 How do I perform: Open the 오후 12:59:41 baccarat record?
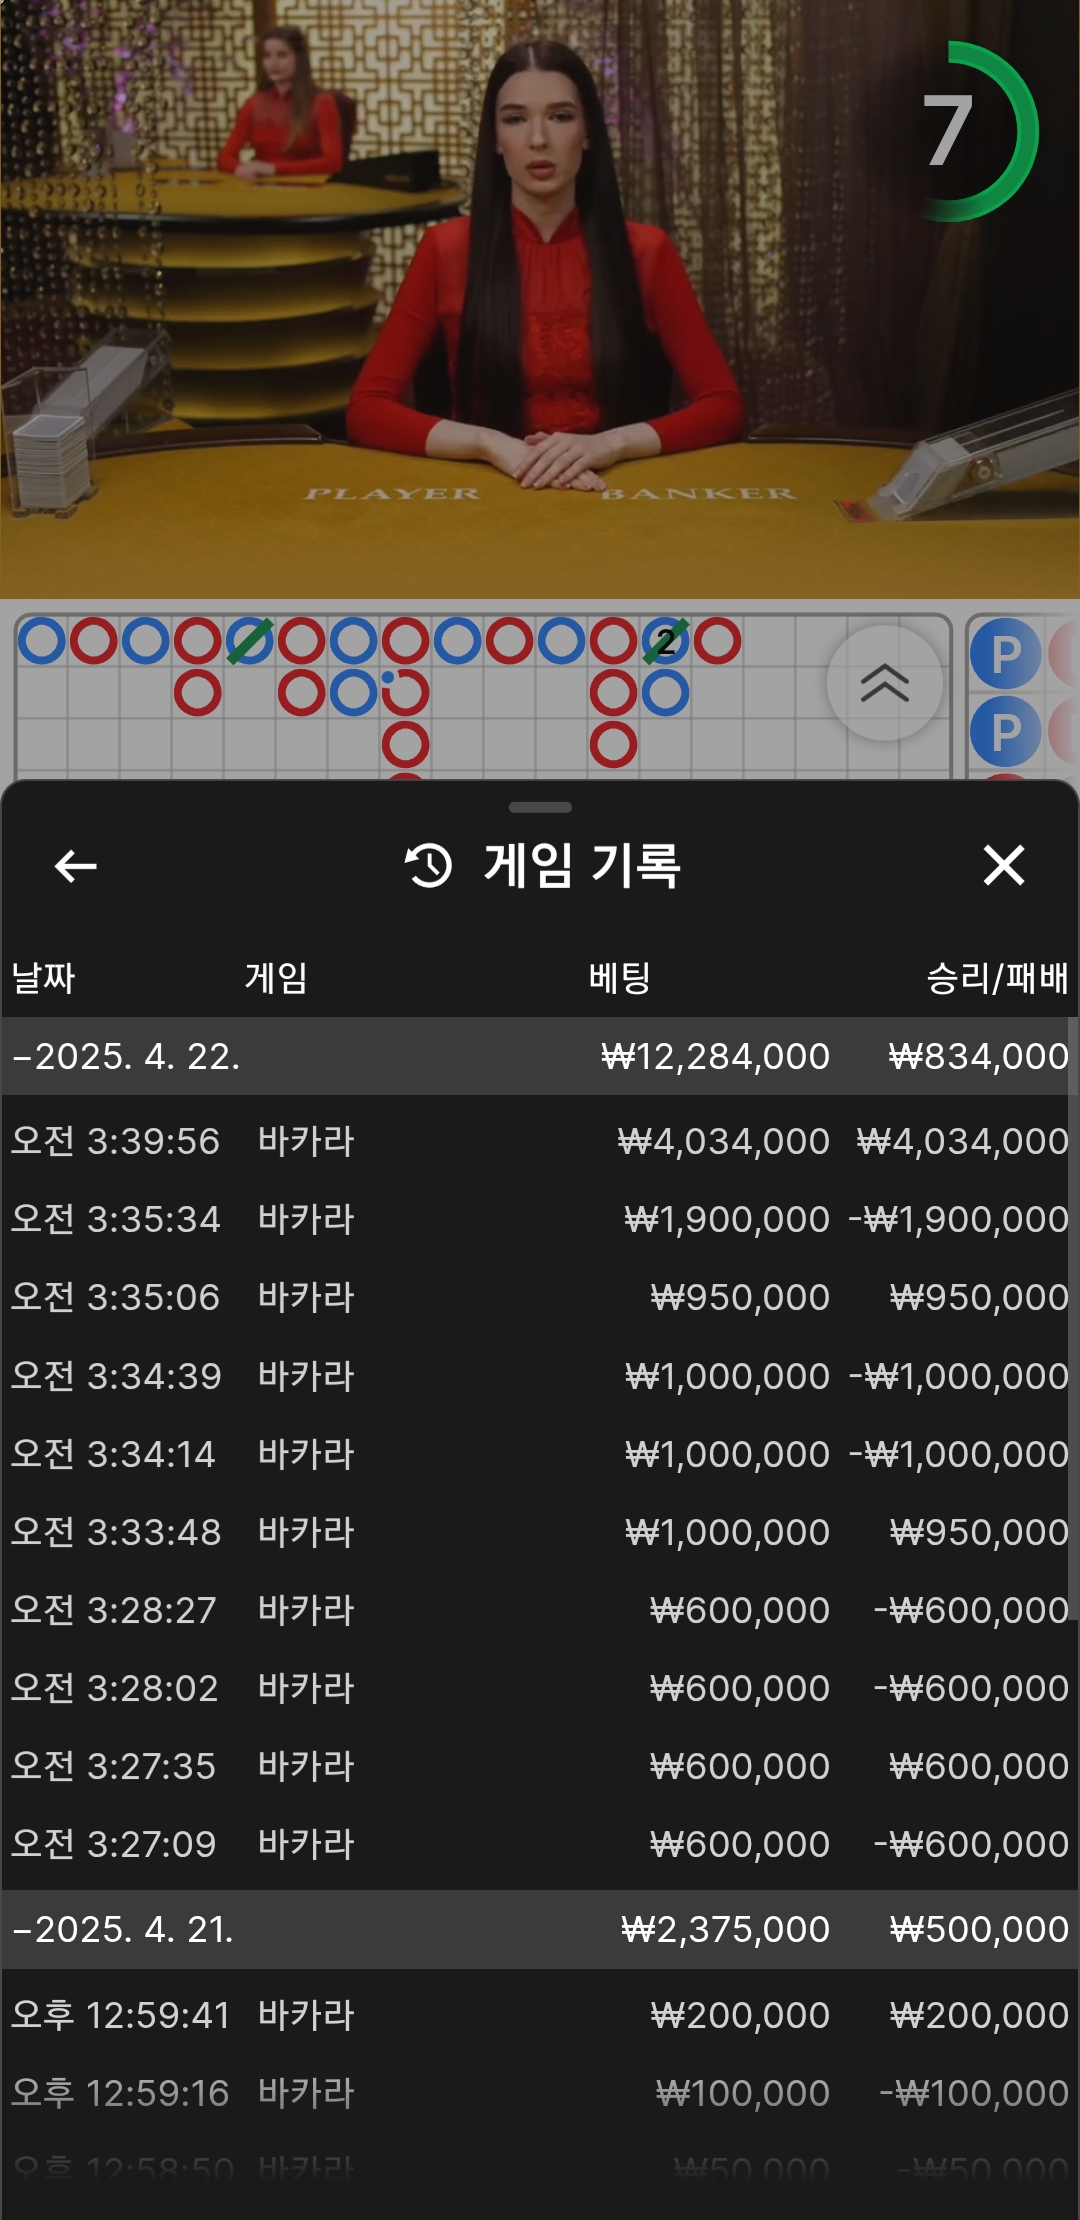tap(540, 2015)
